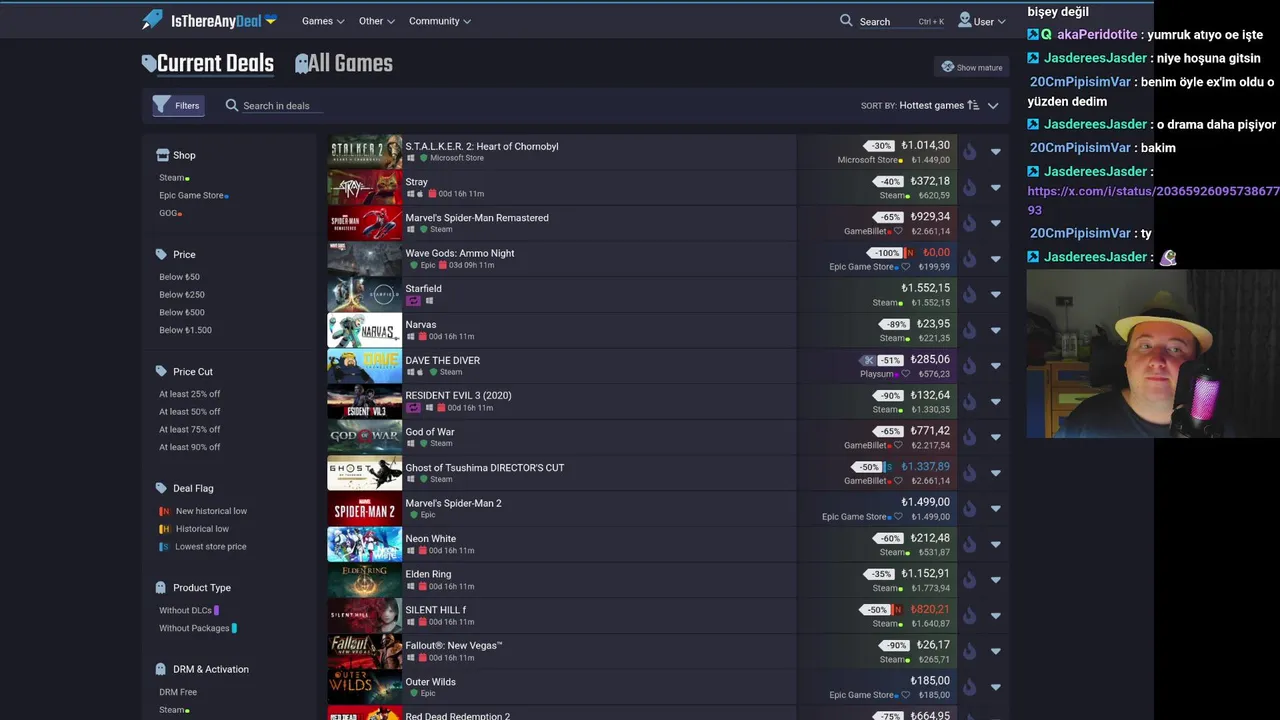Click the User profile icon
Viewport: 1280px width, 720px height.
pos(964,20)
